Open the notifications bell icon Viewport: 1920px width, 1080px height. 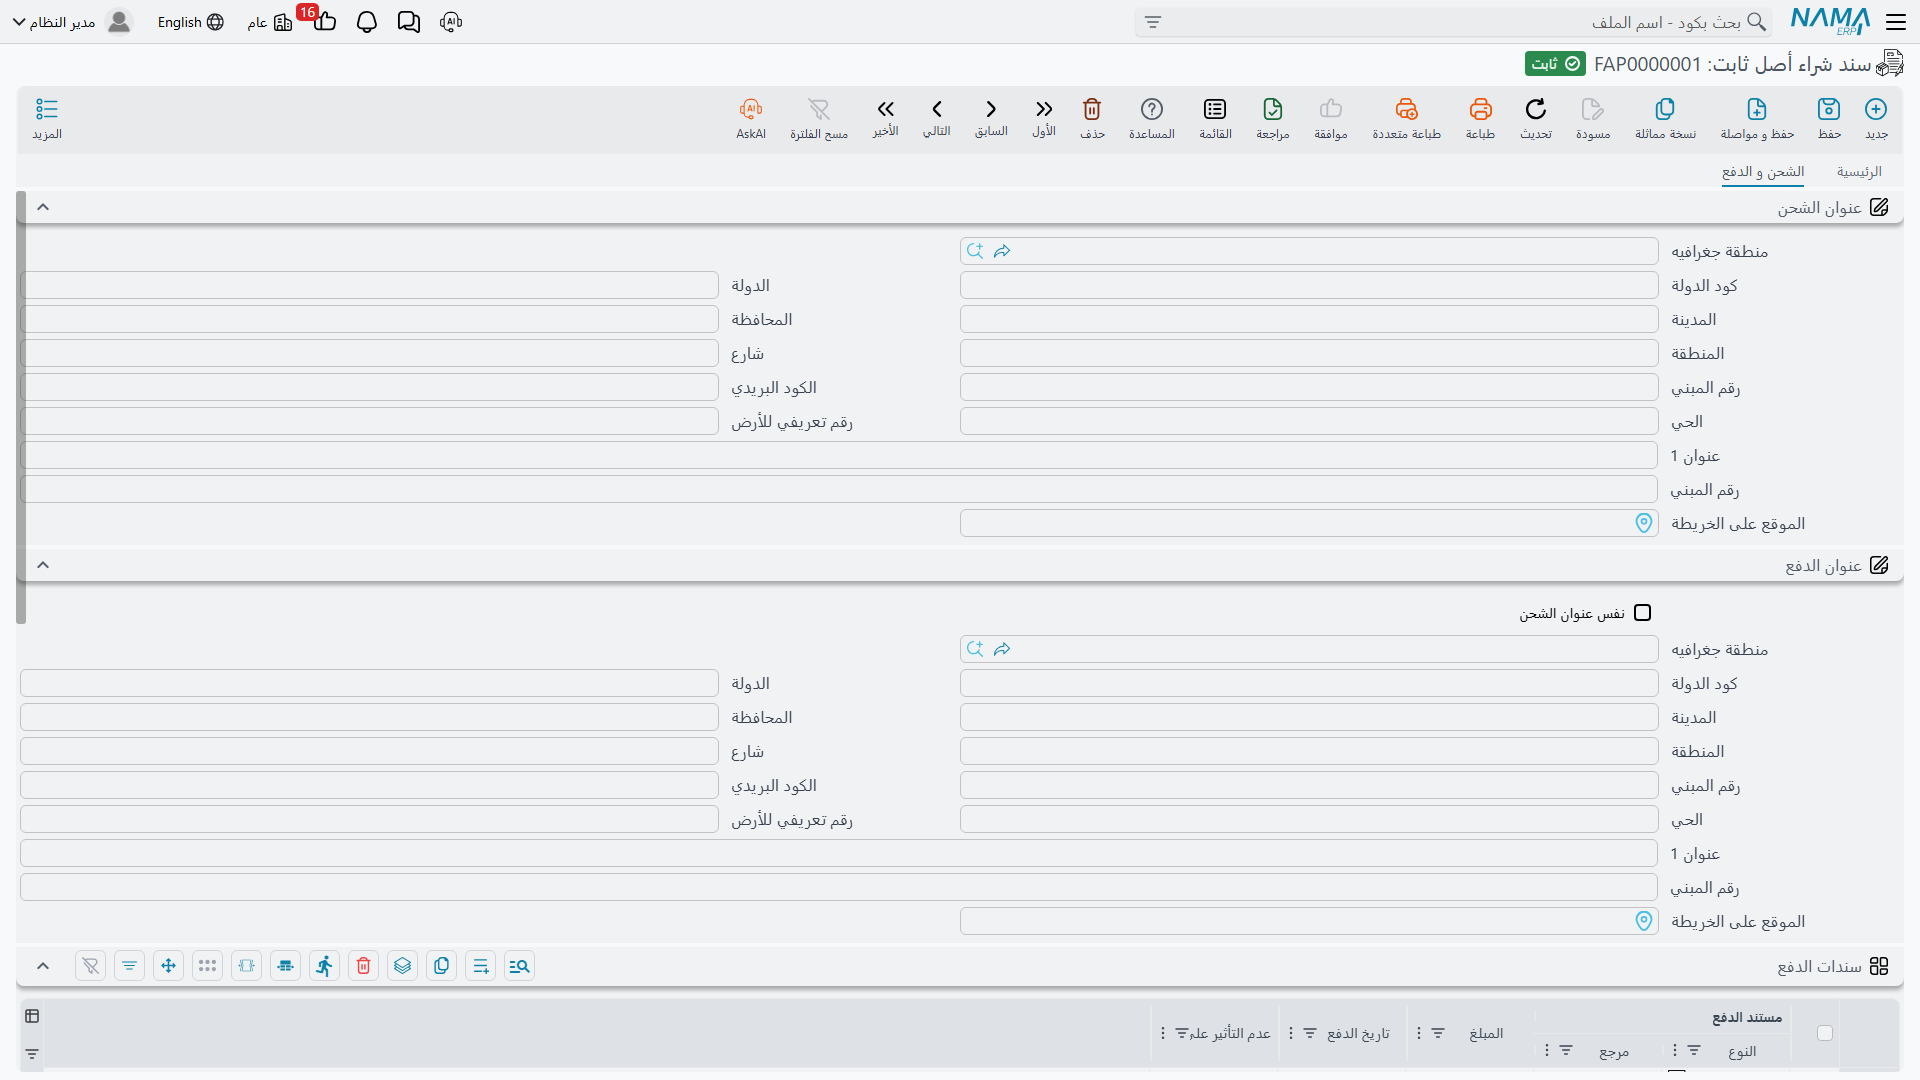pos(367,22)
